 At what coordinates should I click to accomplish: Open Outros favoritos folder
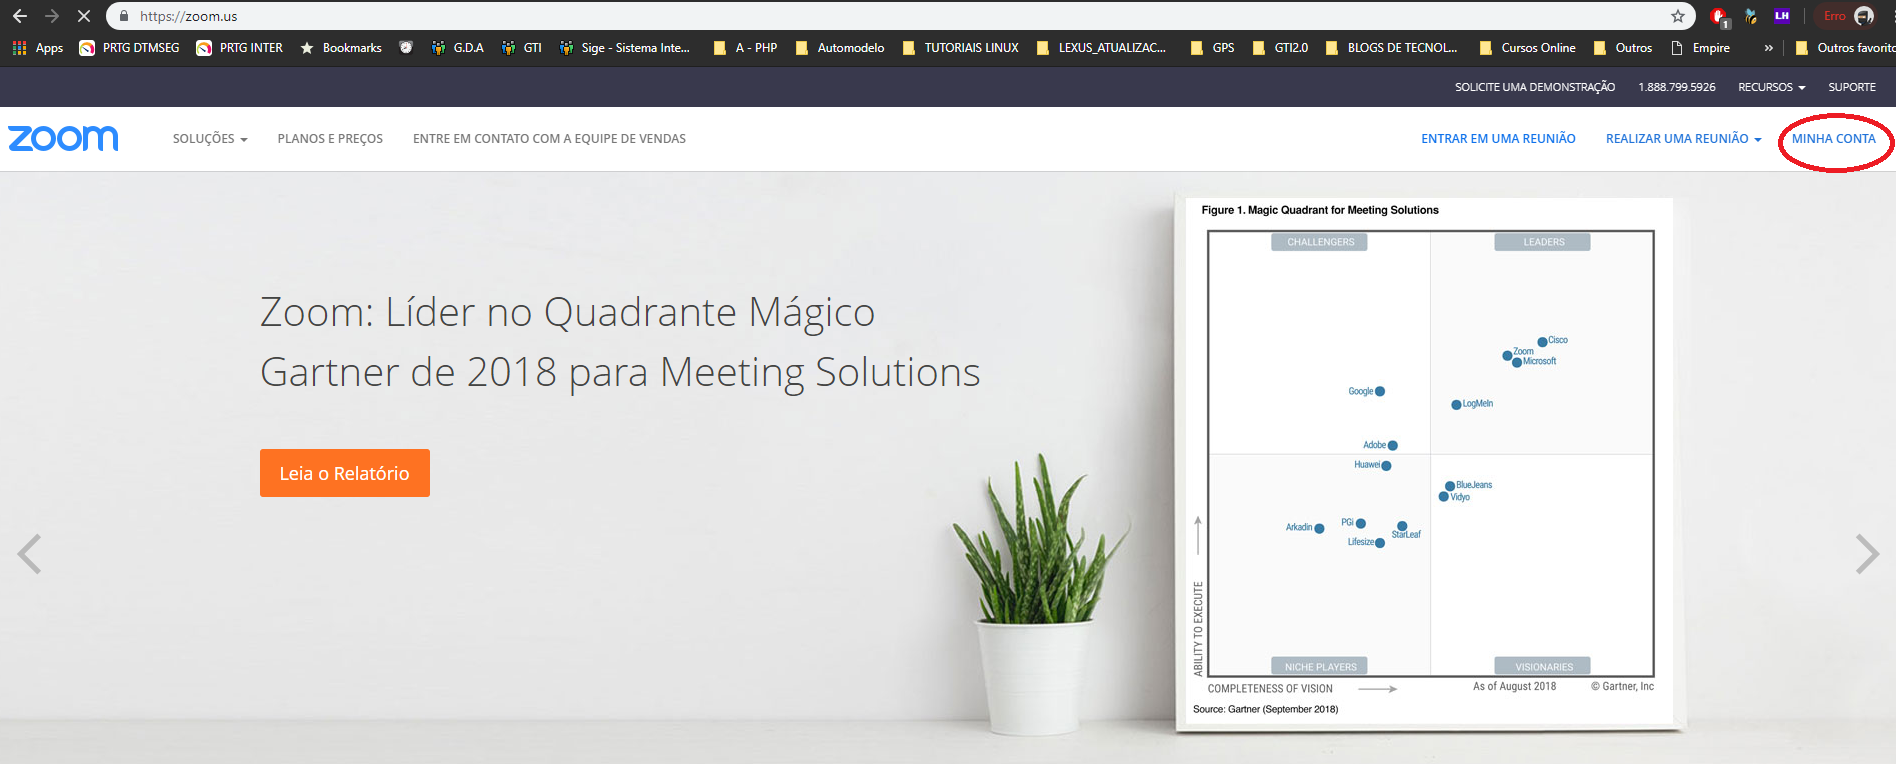[1845, 48]
